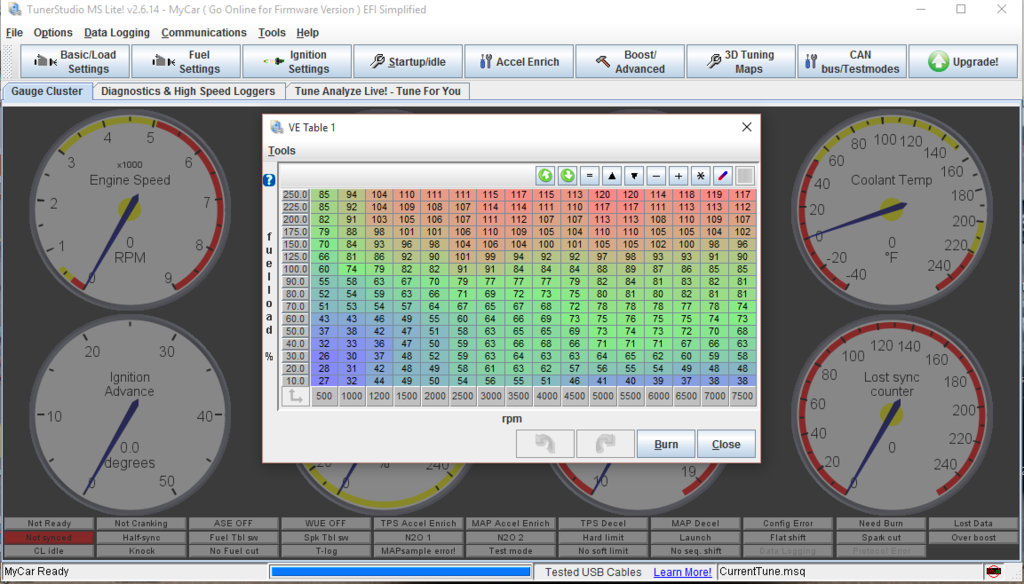This screenshot has height=584, width=1024.
Task: Click the red-blue interpolate icon
Action: [722, 176]
